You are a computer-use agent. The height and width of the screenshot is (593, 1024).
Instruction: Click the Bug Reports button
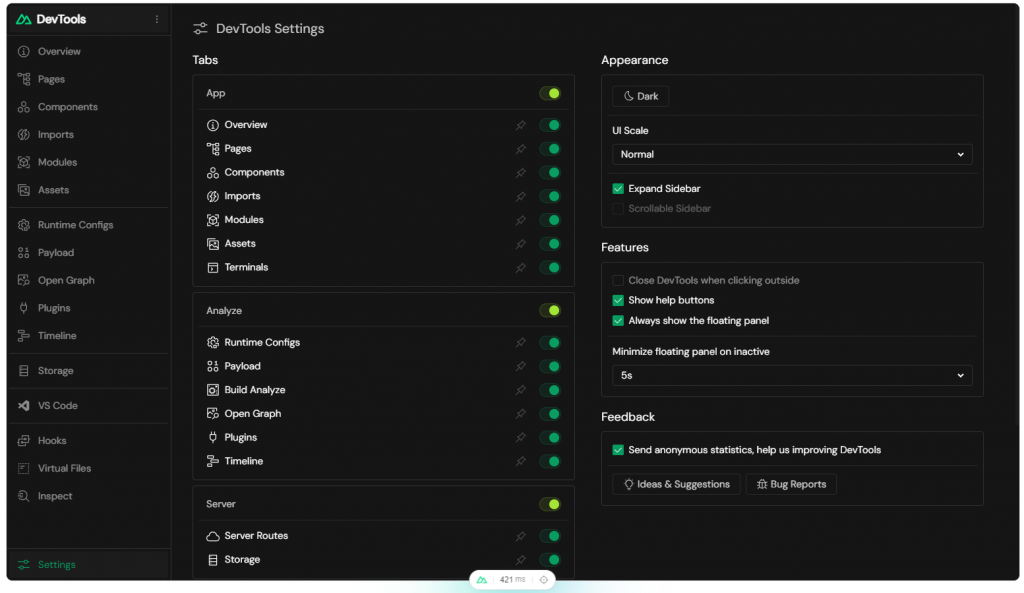click(x=791, y=484)
